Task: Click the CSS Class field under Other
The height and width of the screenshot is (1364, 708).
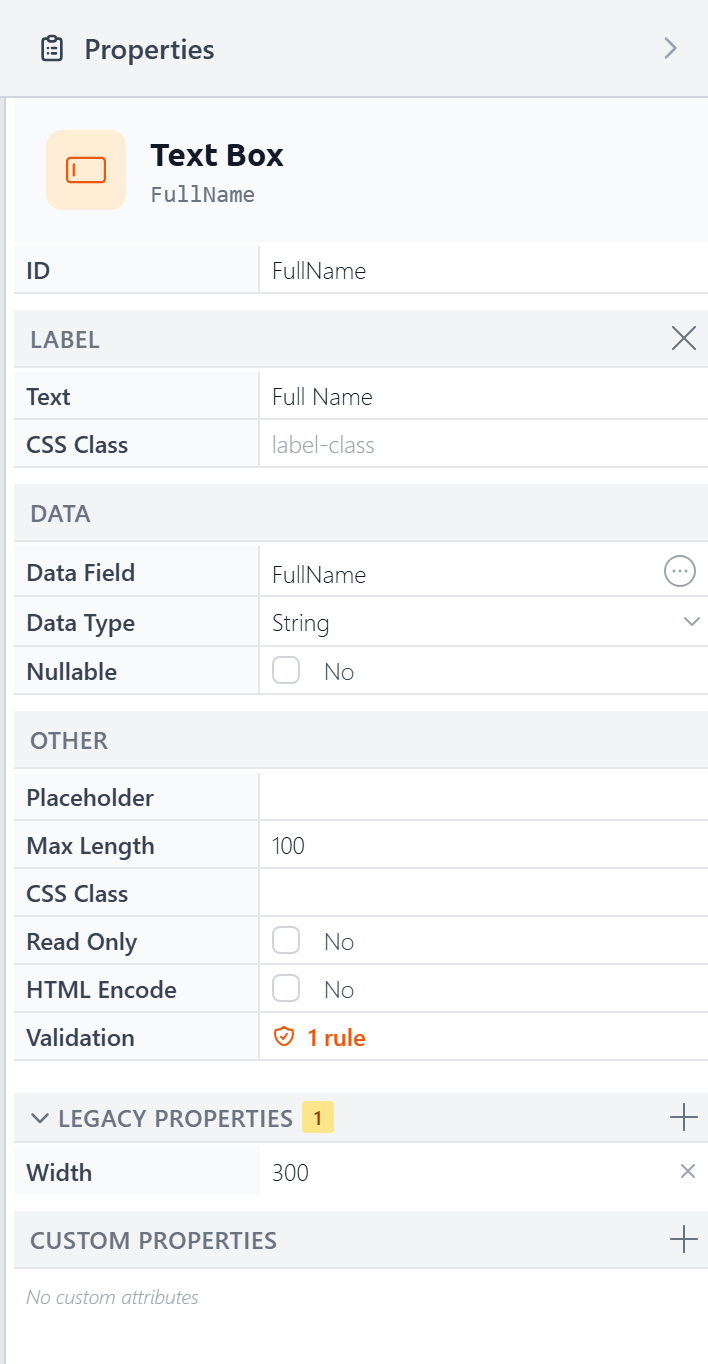Action: coord(484,893)
